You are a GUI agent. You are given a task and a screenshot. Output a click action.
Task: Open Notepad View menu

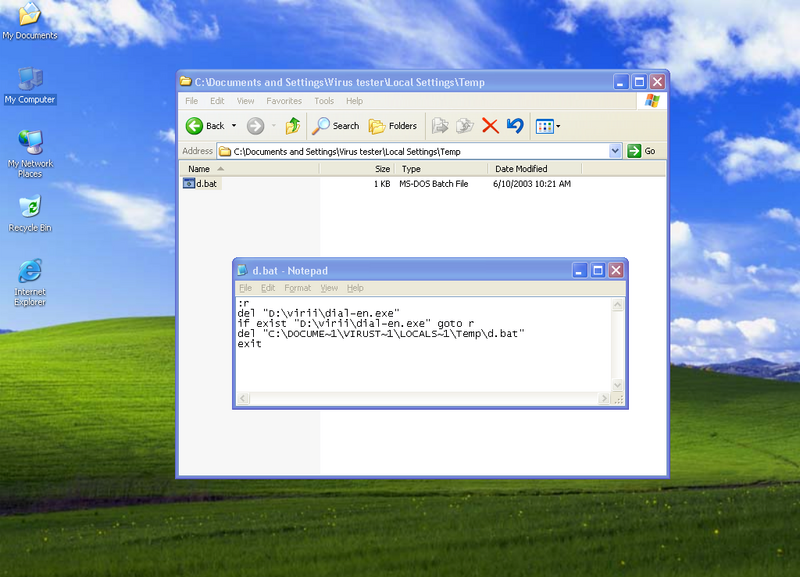click(x=329, y=288)
